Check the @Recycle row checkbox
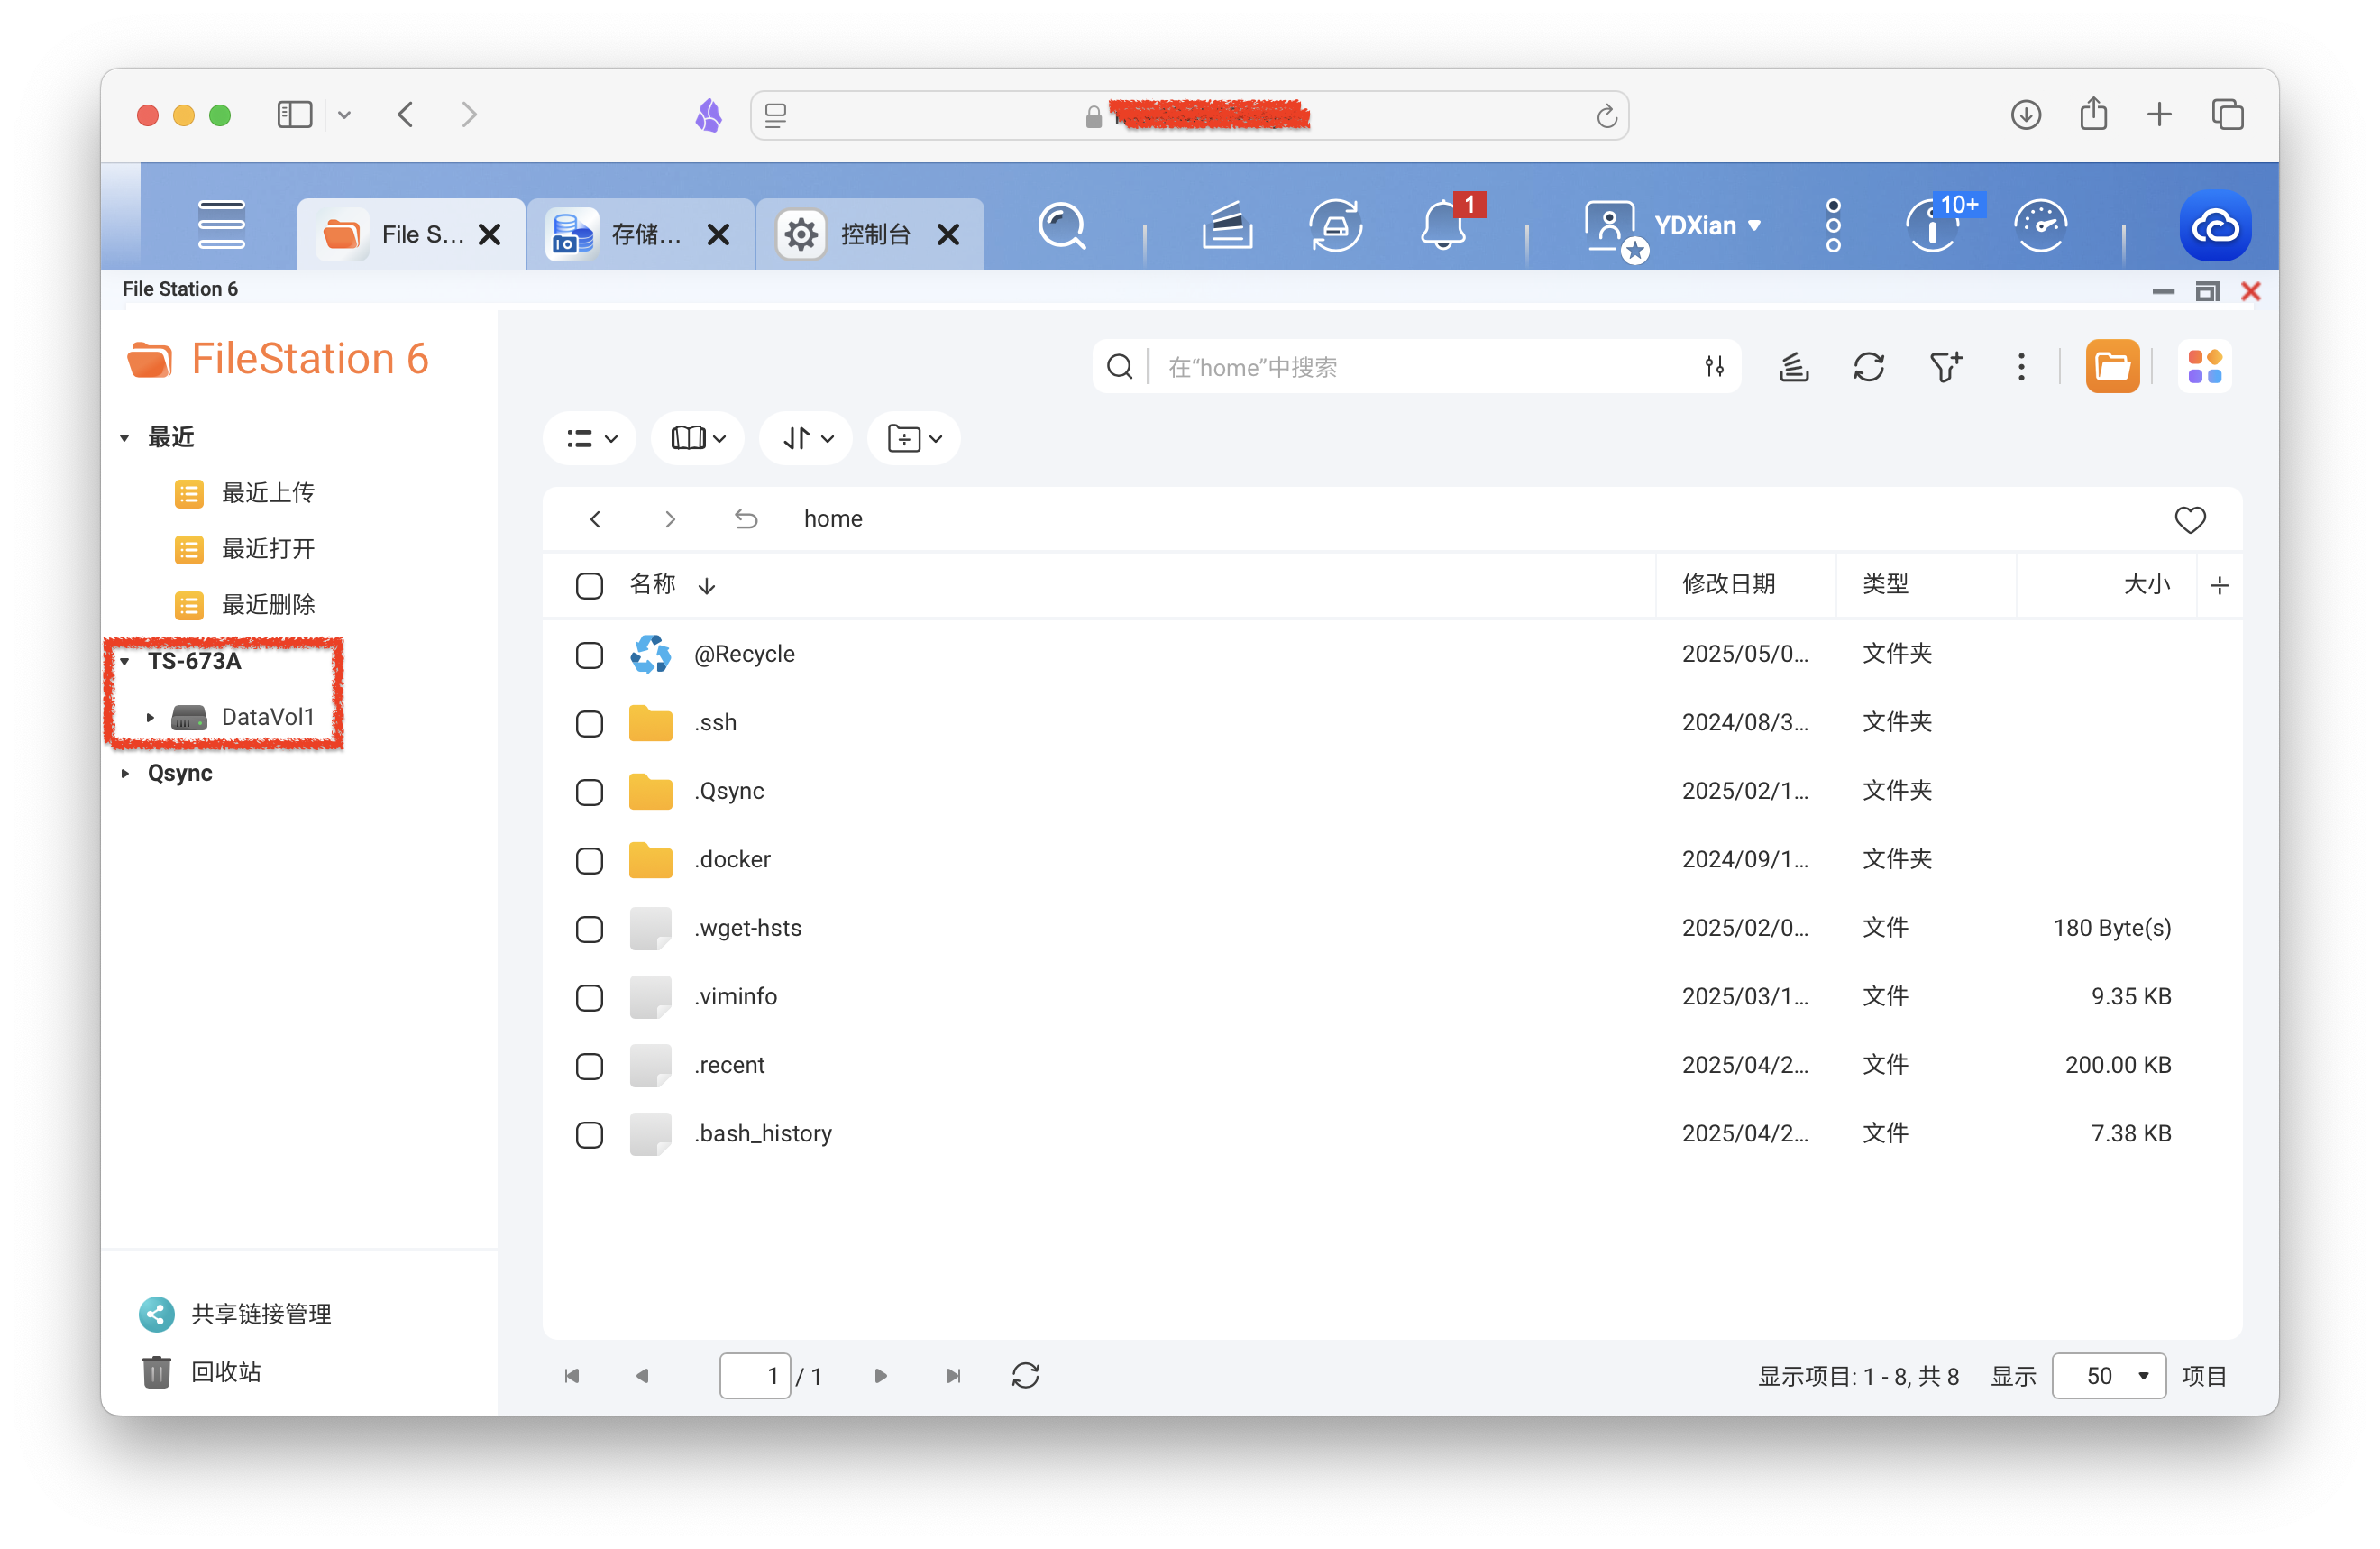 coord(590,655)
